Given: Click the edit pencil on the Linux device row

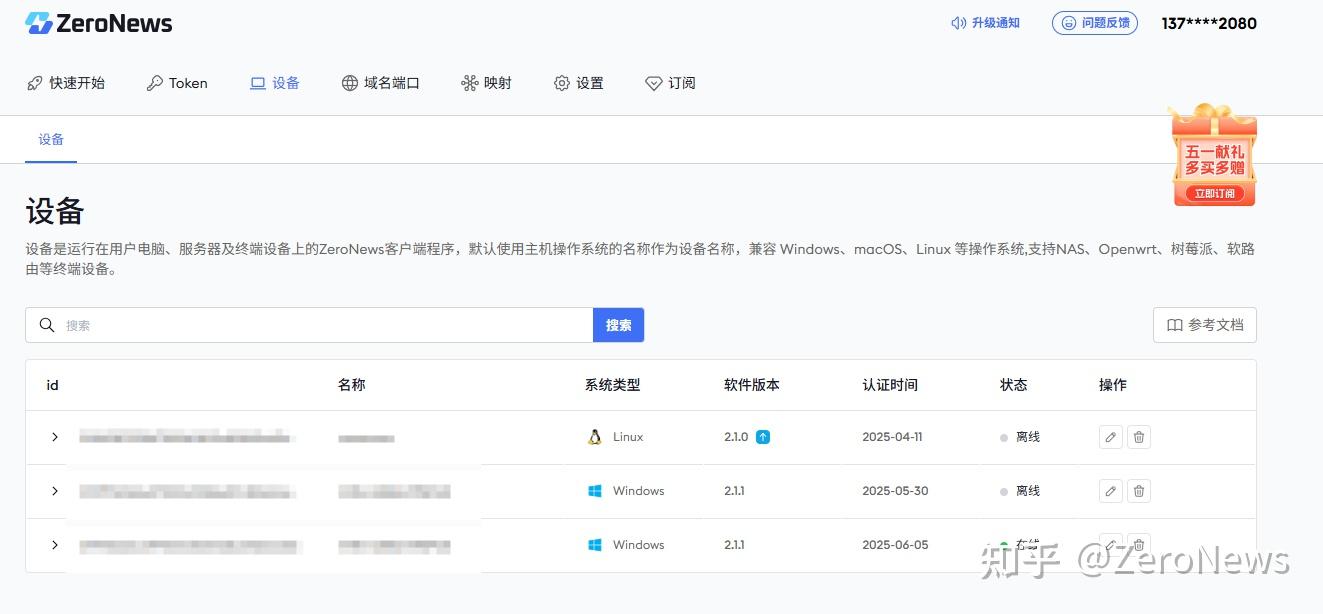Looking at the screenshot, I should click(1110, 437).
